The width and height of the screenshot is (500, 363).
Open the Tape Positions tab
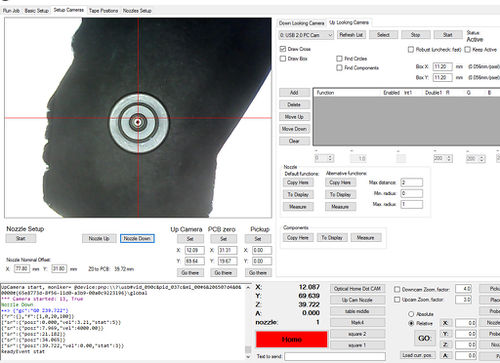103,11
